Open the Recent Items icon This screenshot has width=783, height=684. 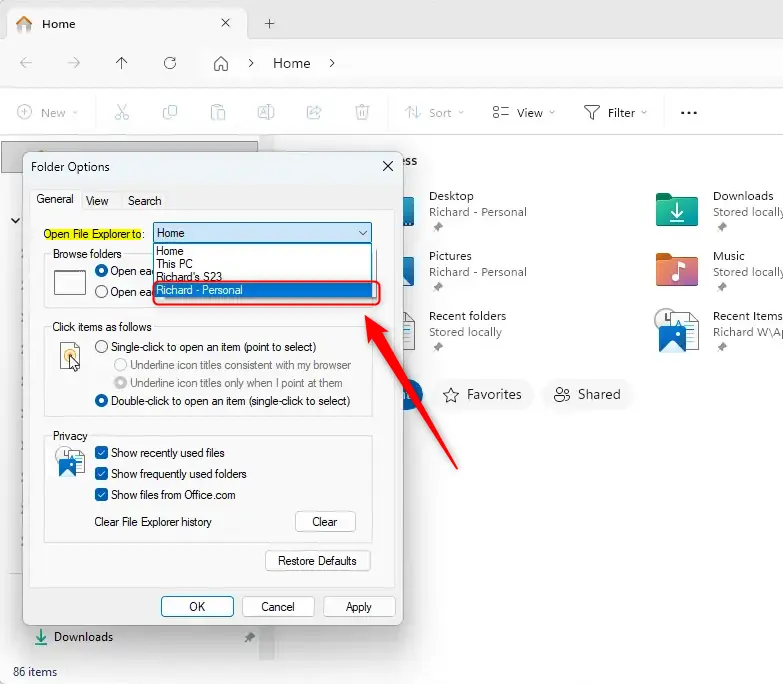[677, 330]
